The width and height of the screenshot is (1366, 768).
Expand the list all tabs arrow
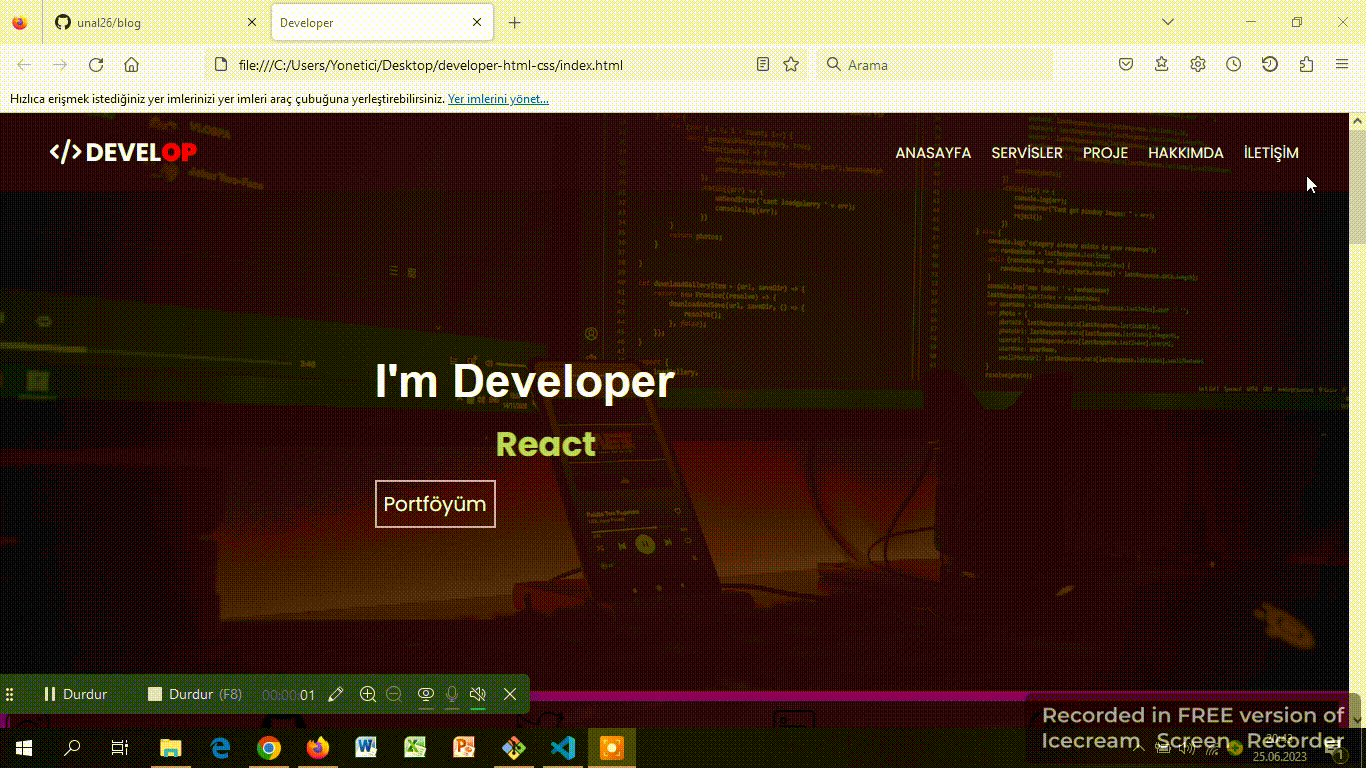(1168, 22)
